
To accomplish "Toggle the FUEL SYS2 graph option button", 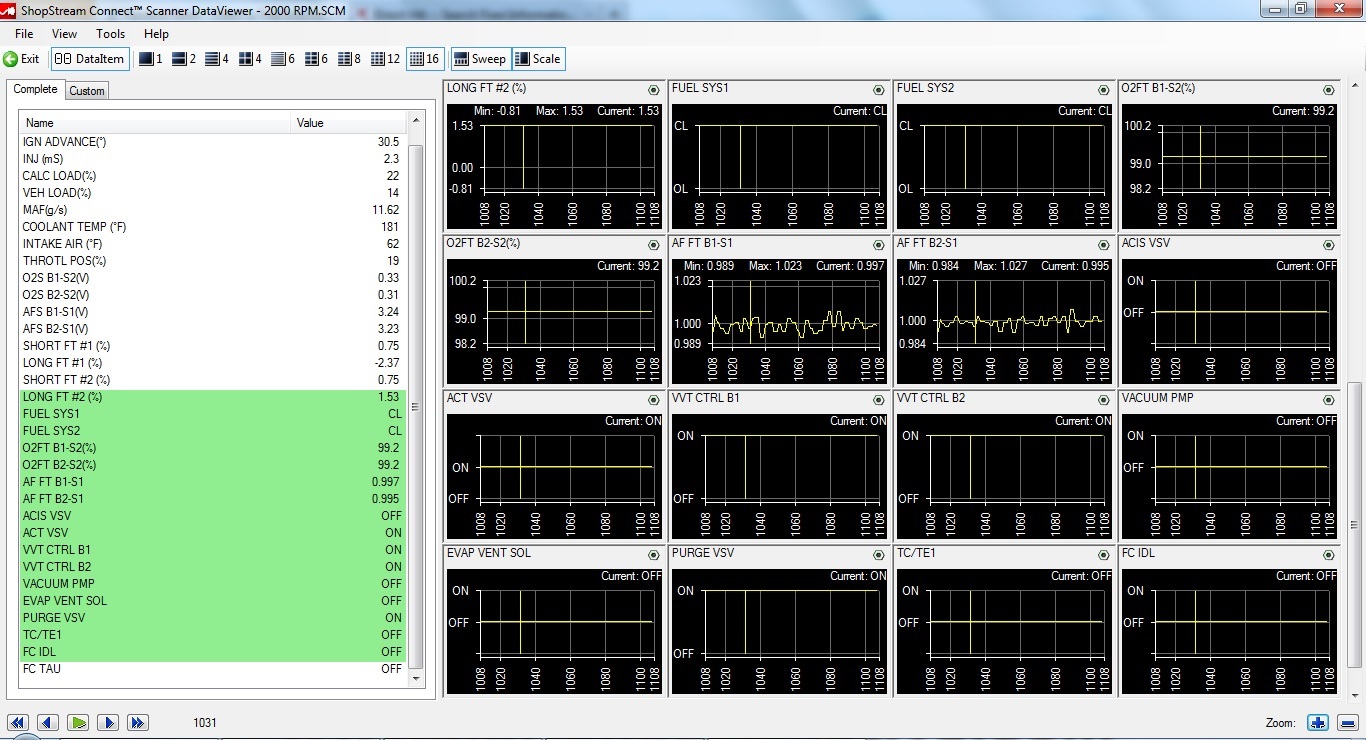I will (x=1104, y=90).
